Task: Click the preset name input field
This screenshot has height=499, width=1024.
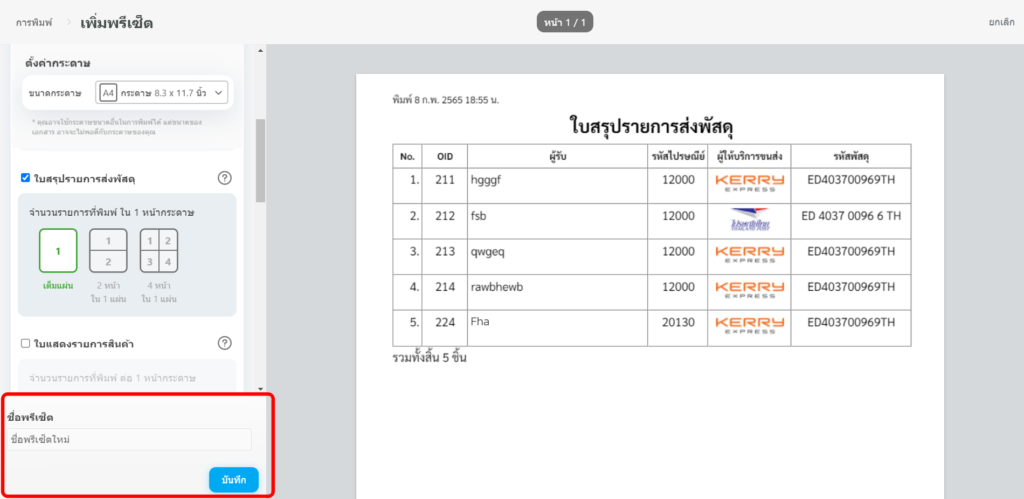Action: [128, 439]
